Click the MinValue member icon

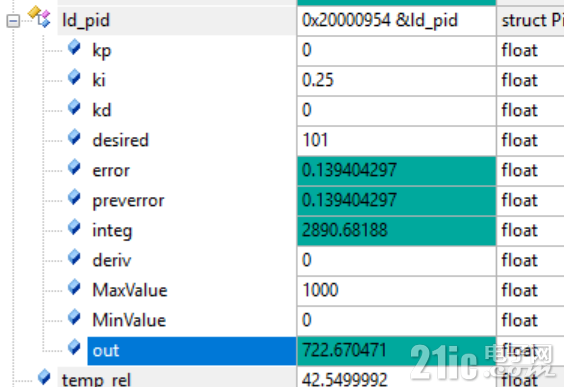[74, 317]
